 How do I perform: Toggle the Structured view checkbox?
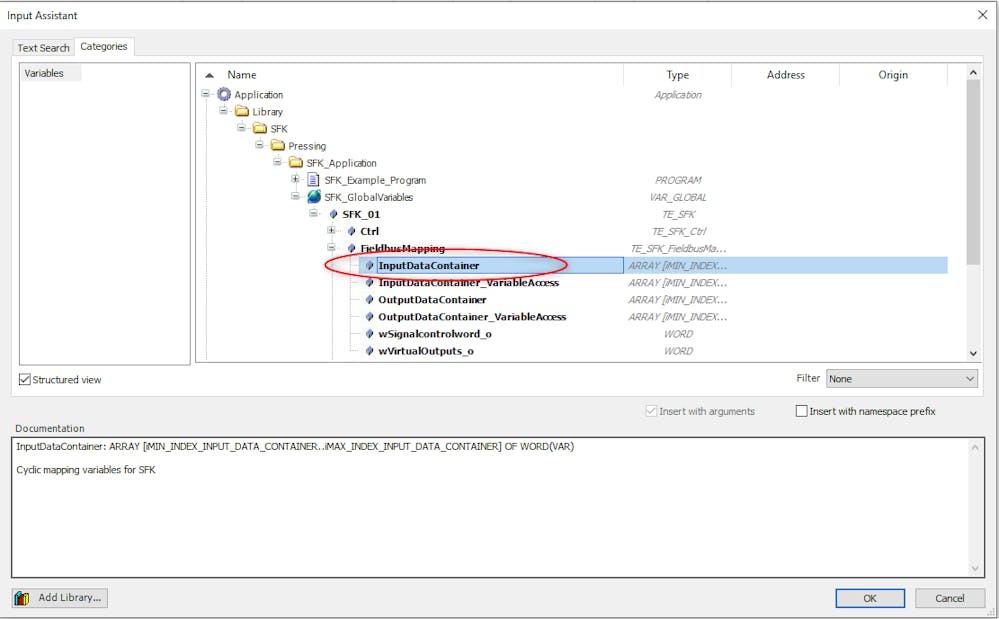[25, 380]
